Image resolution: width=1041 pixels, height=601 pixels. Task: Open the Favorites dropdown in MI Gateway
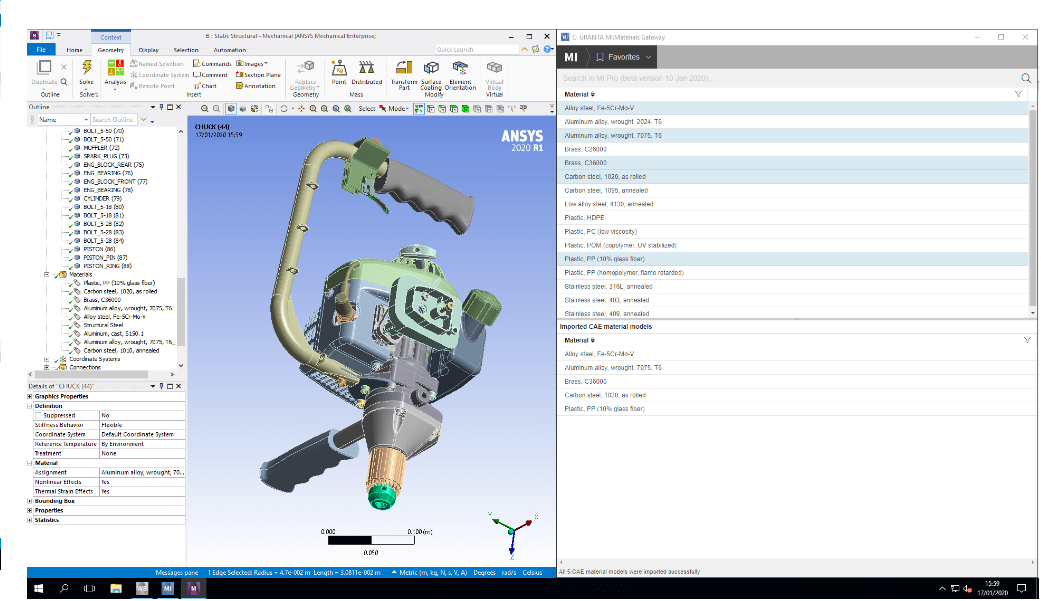[623, 57]
